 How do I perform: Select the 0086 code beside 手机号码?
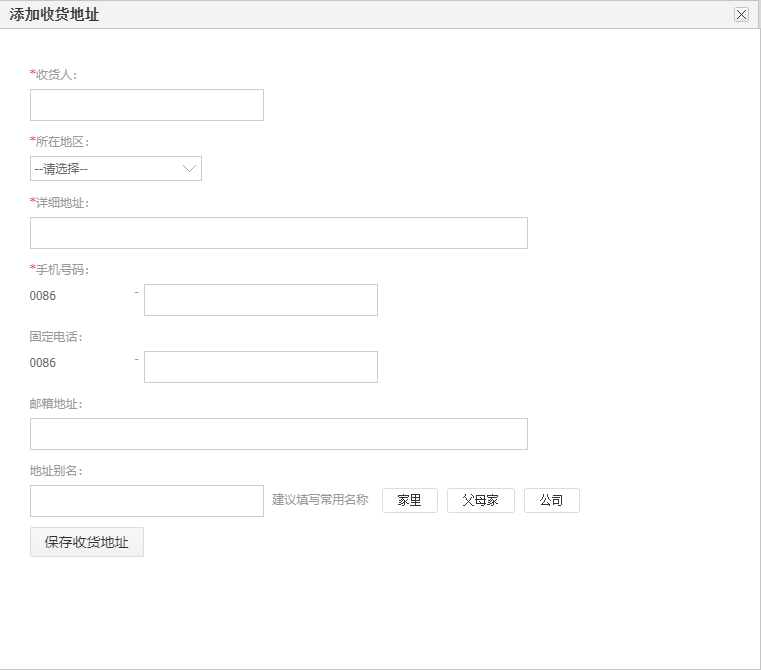pos(43,296)
